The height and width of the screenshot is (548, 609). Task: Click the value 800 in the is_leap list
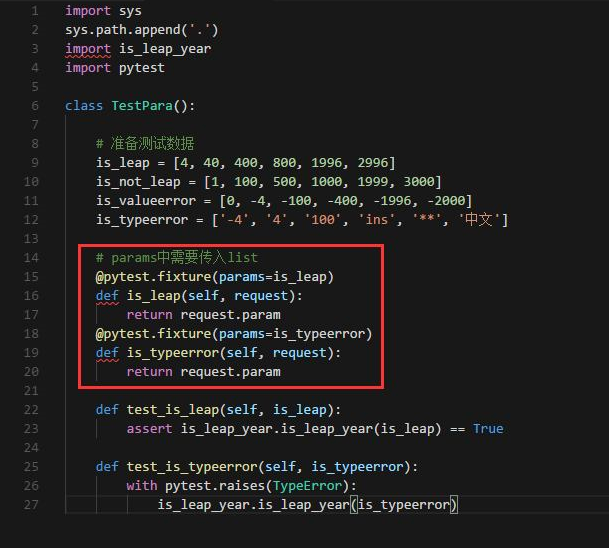[x=284, y=163]
